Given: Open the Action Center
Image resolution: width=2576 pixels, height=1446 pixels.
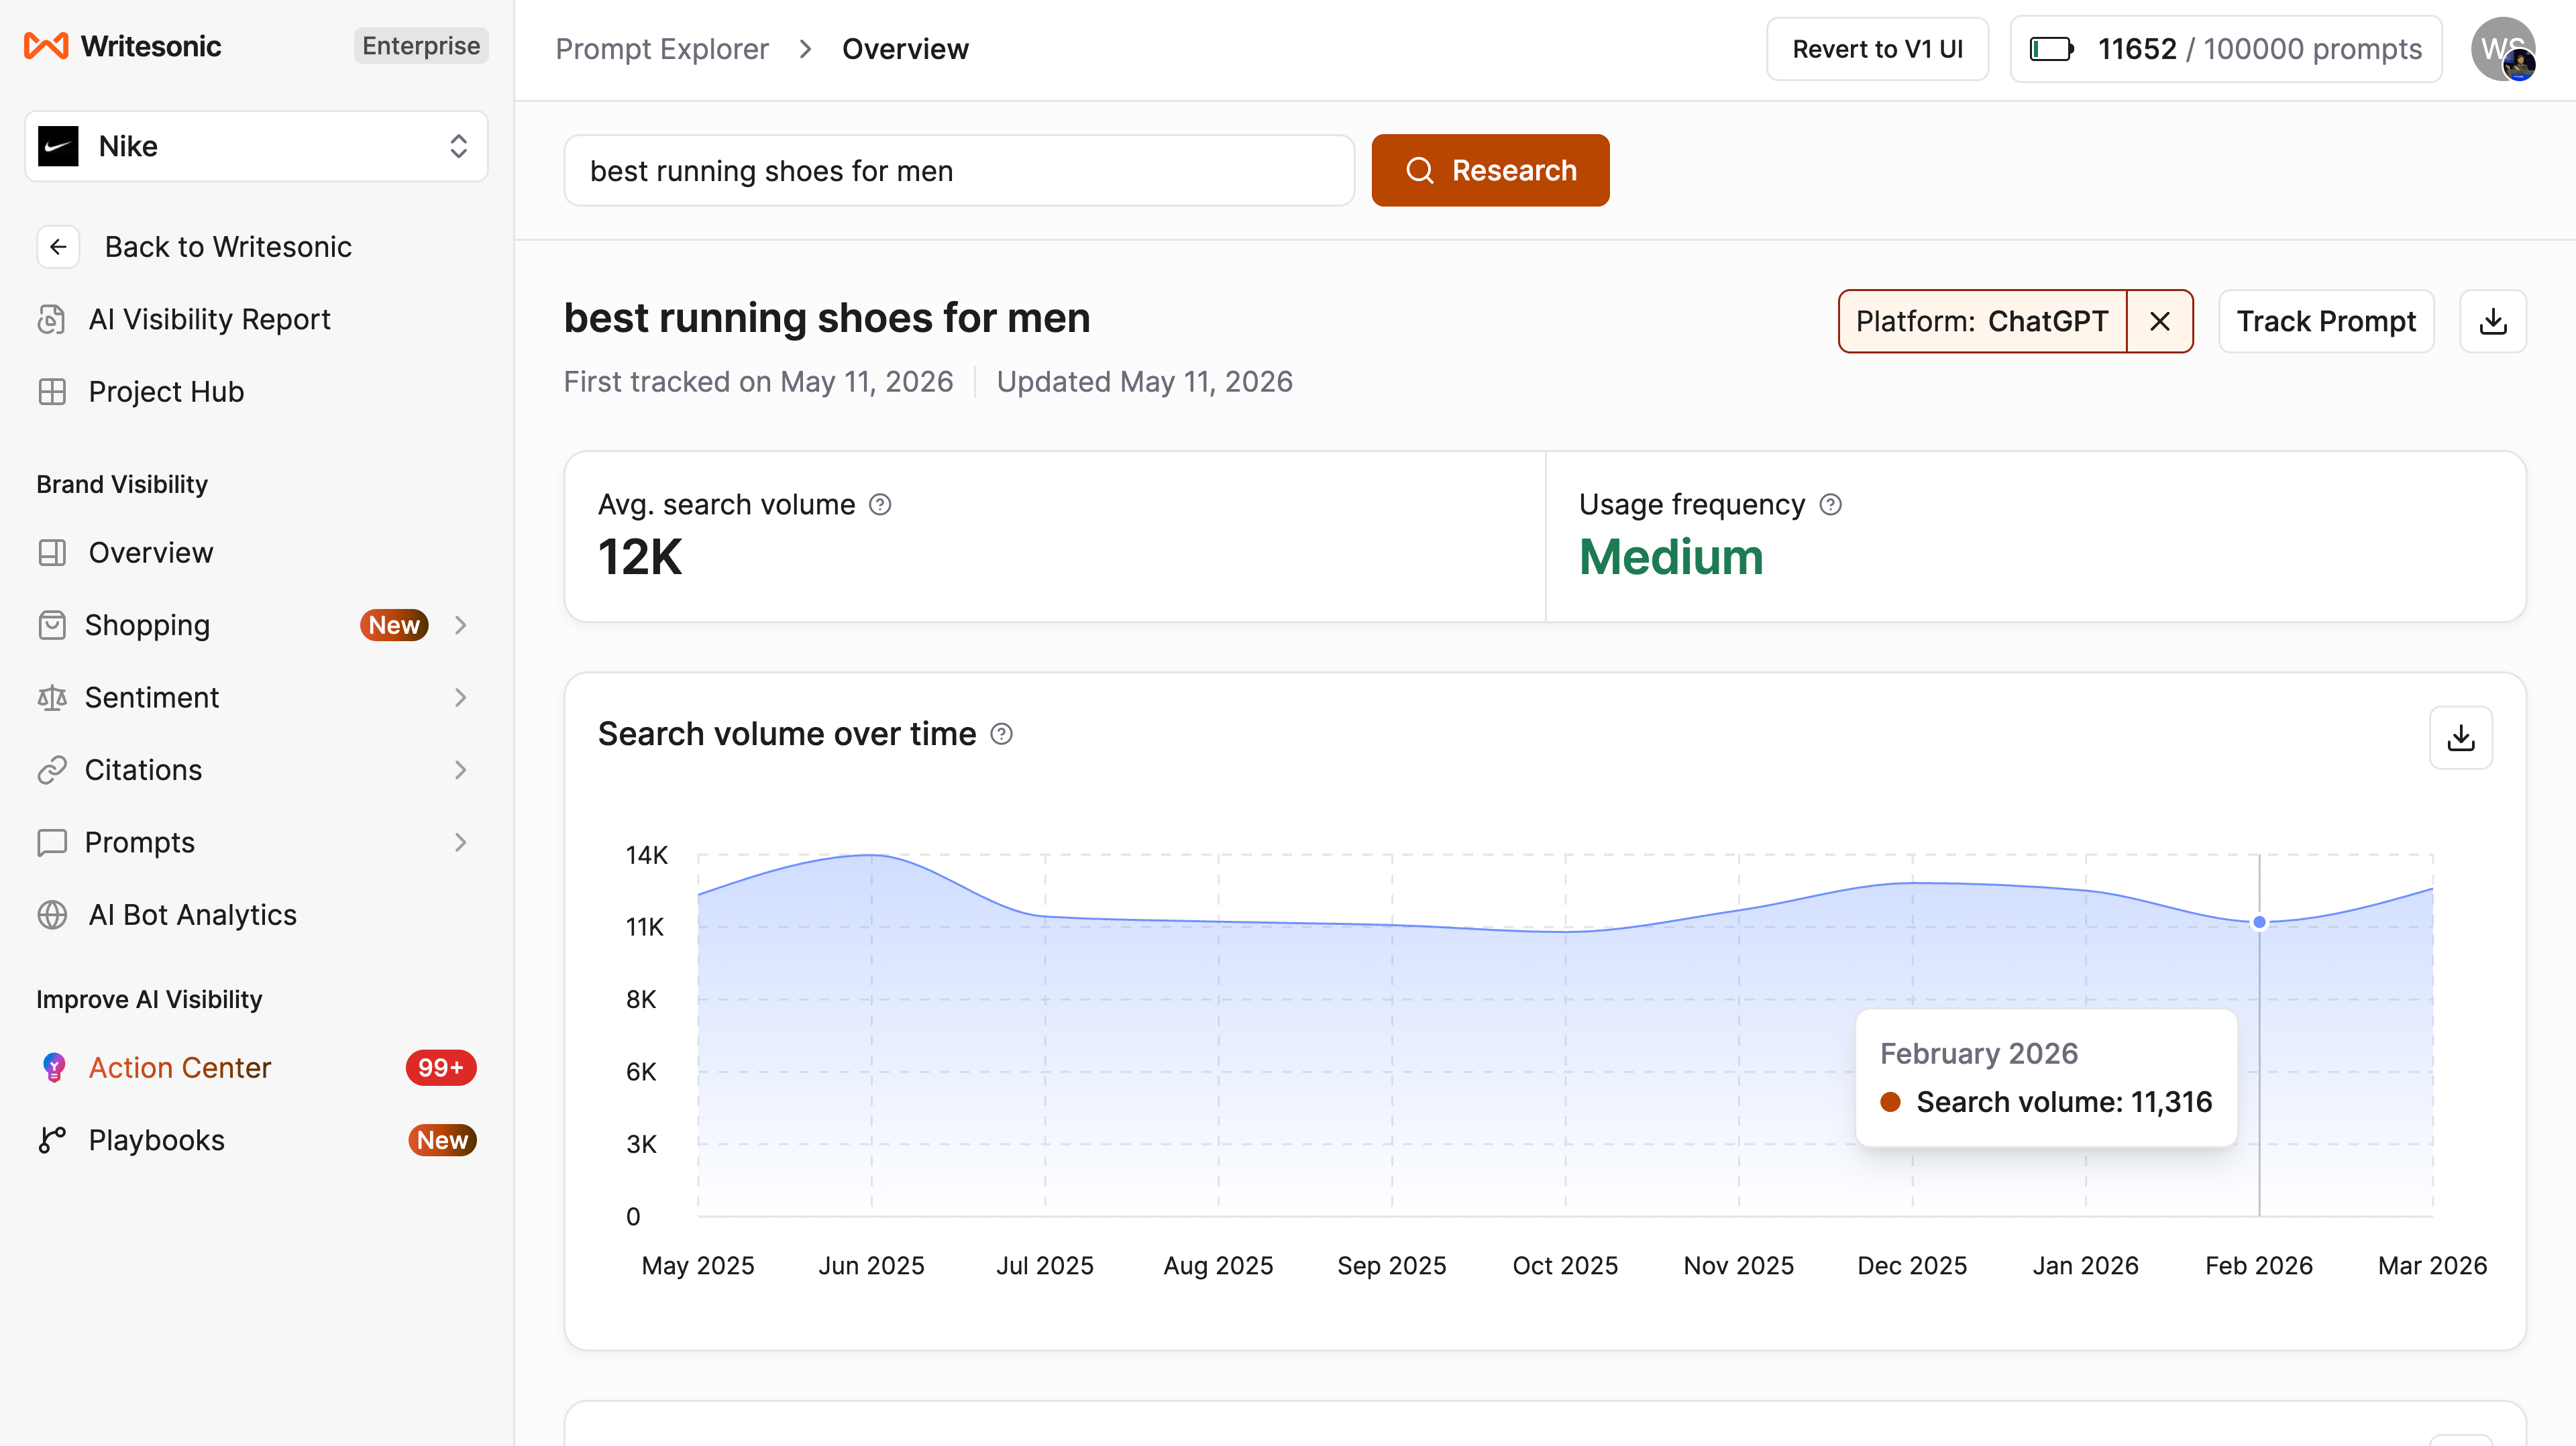Looking at the screenshot, I should point(179,1068).
